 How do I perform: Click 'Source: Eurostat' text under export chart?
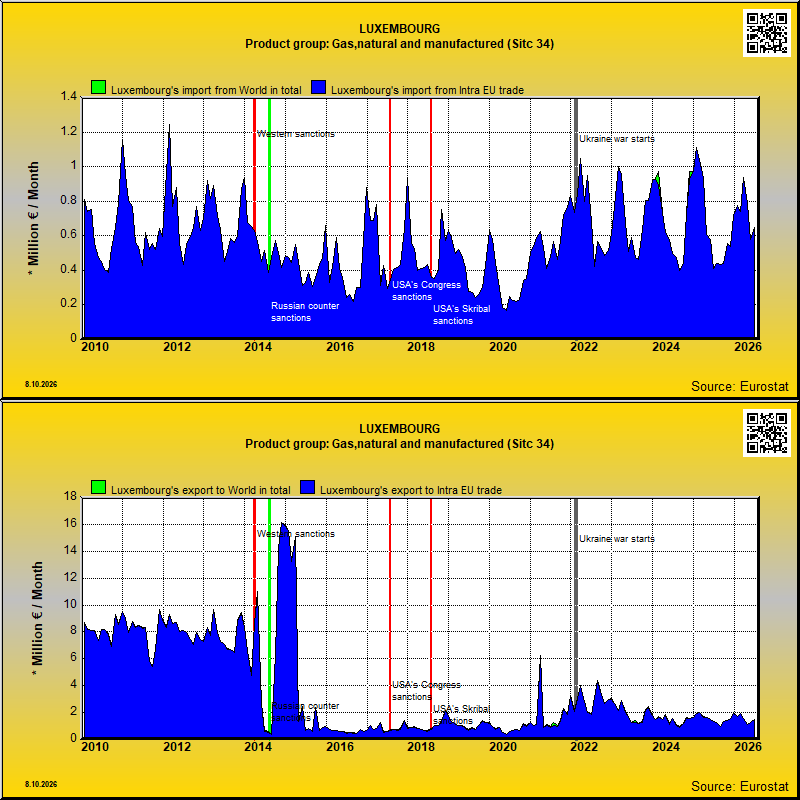tap(740, 786)
